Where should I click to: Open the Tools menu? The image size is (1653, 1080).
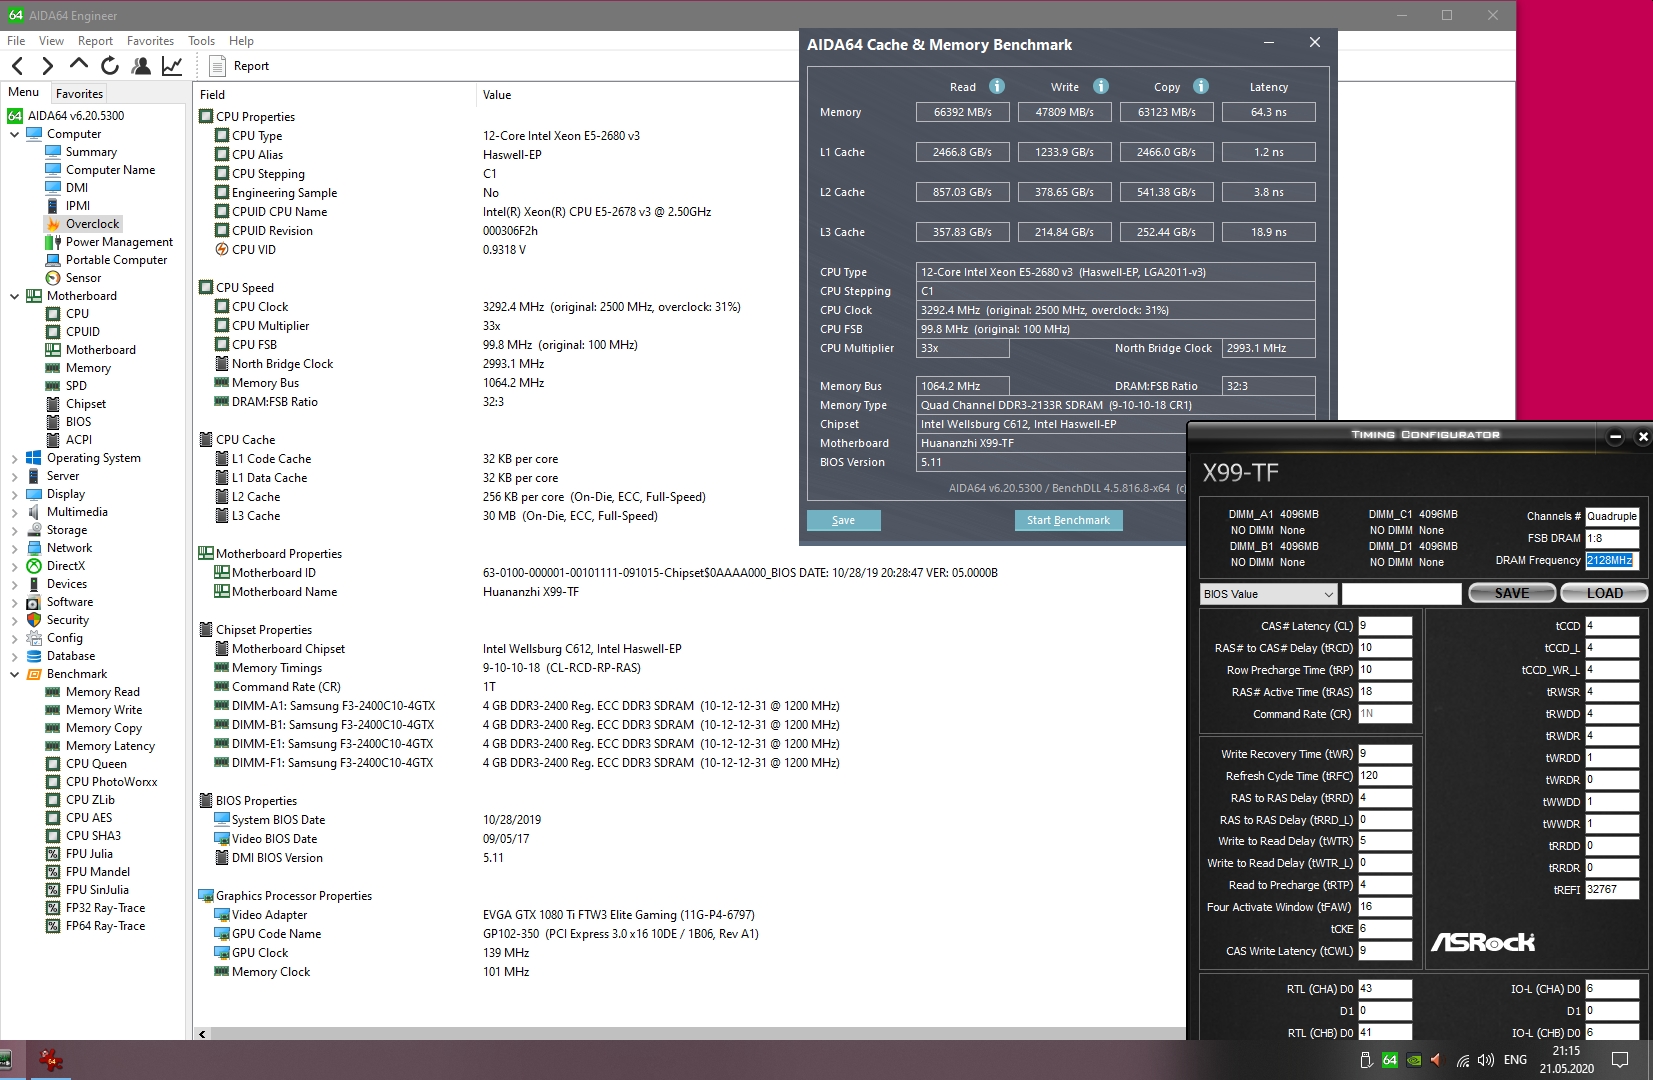[201, 41]
